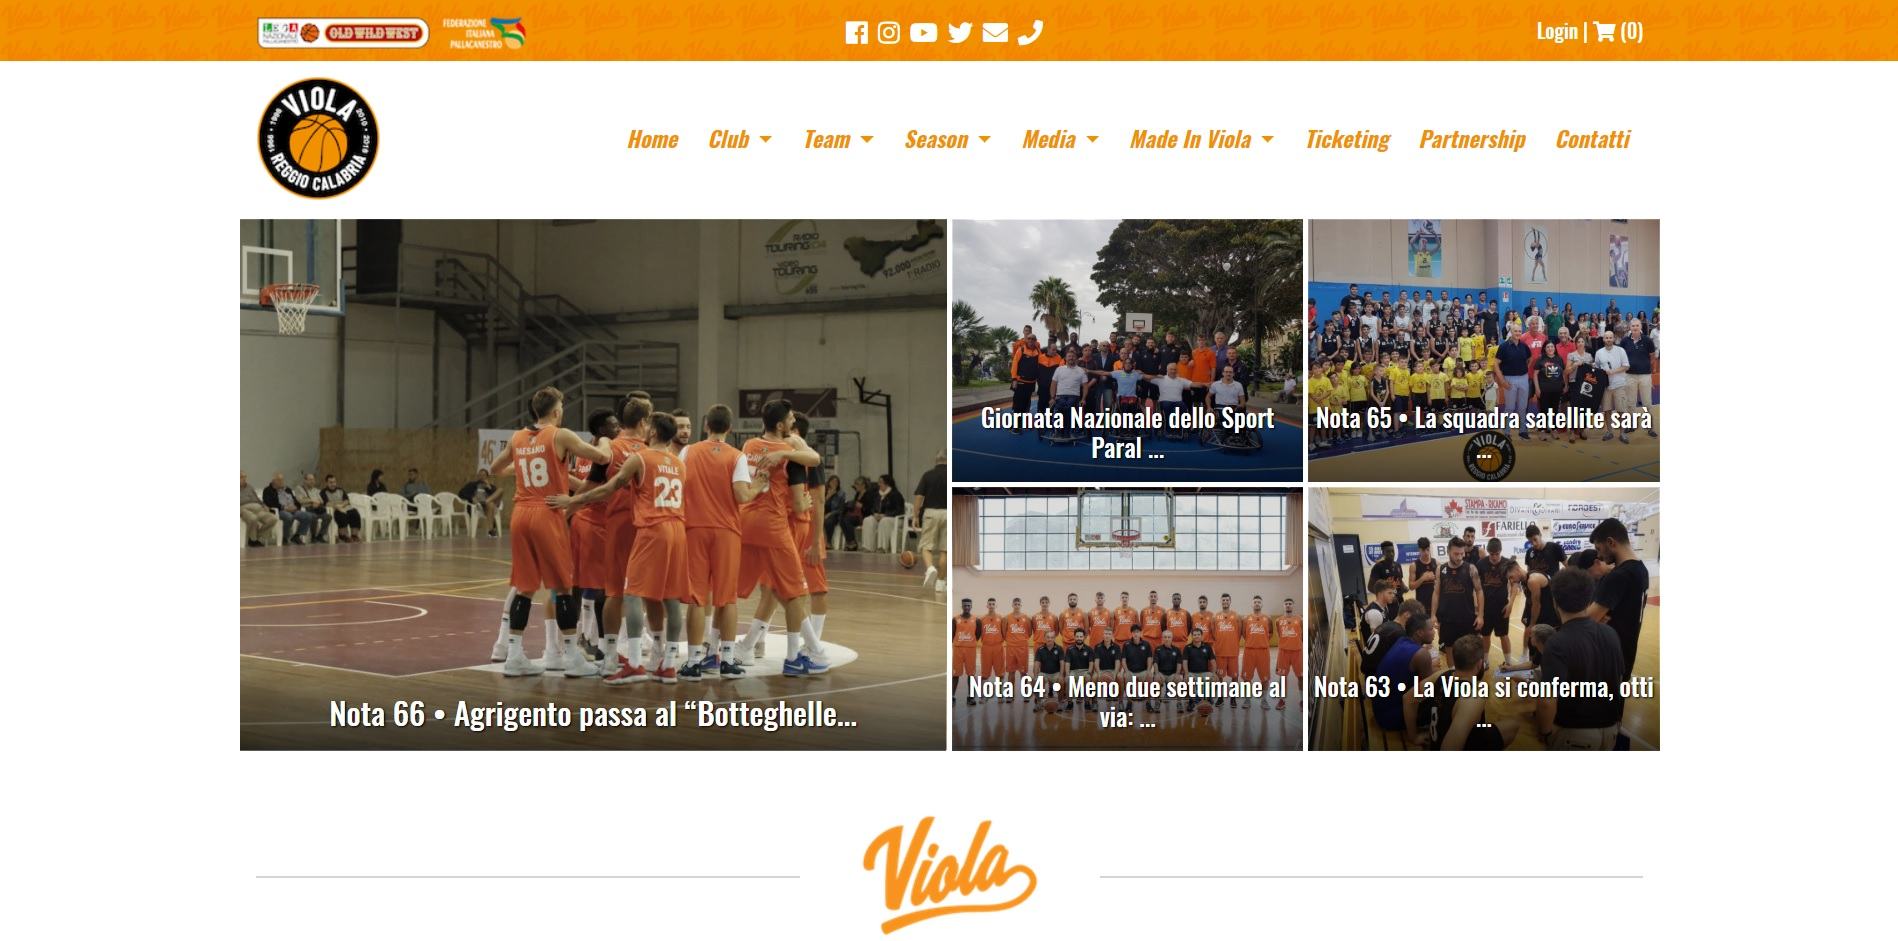Open the YouTube icon in header
The height and width of the screenshot is (941, 1898).
click(924, 33)
